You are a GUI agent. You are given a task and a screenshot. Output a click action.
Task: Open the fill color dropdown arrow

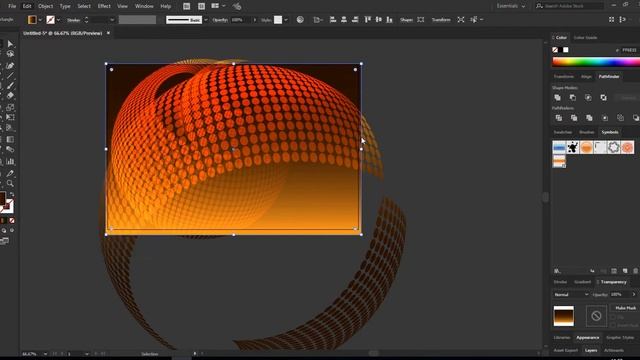40,20
